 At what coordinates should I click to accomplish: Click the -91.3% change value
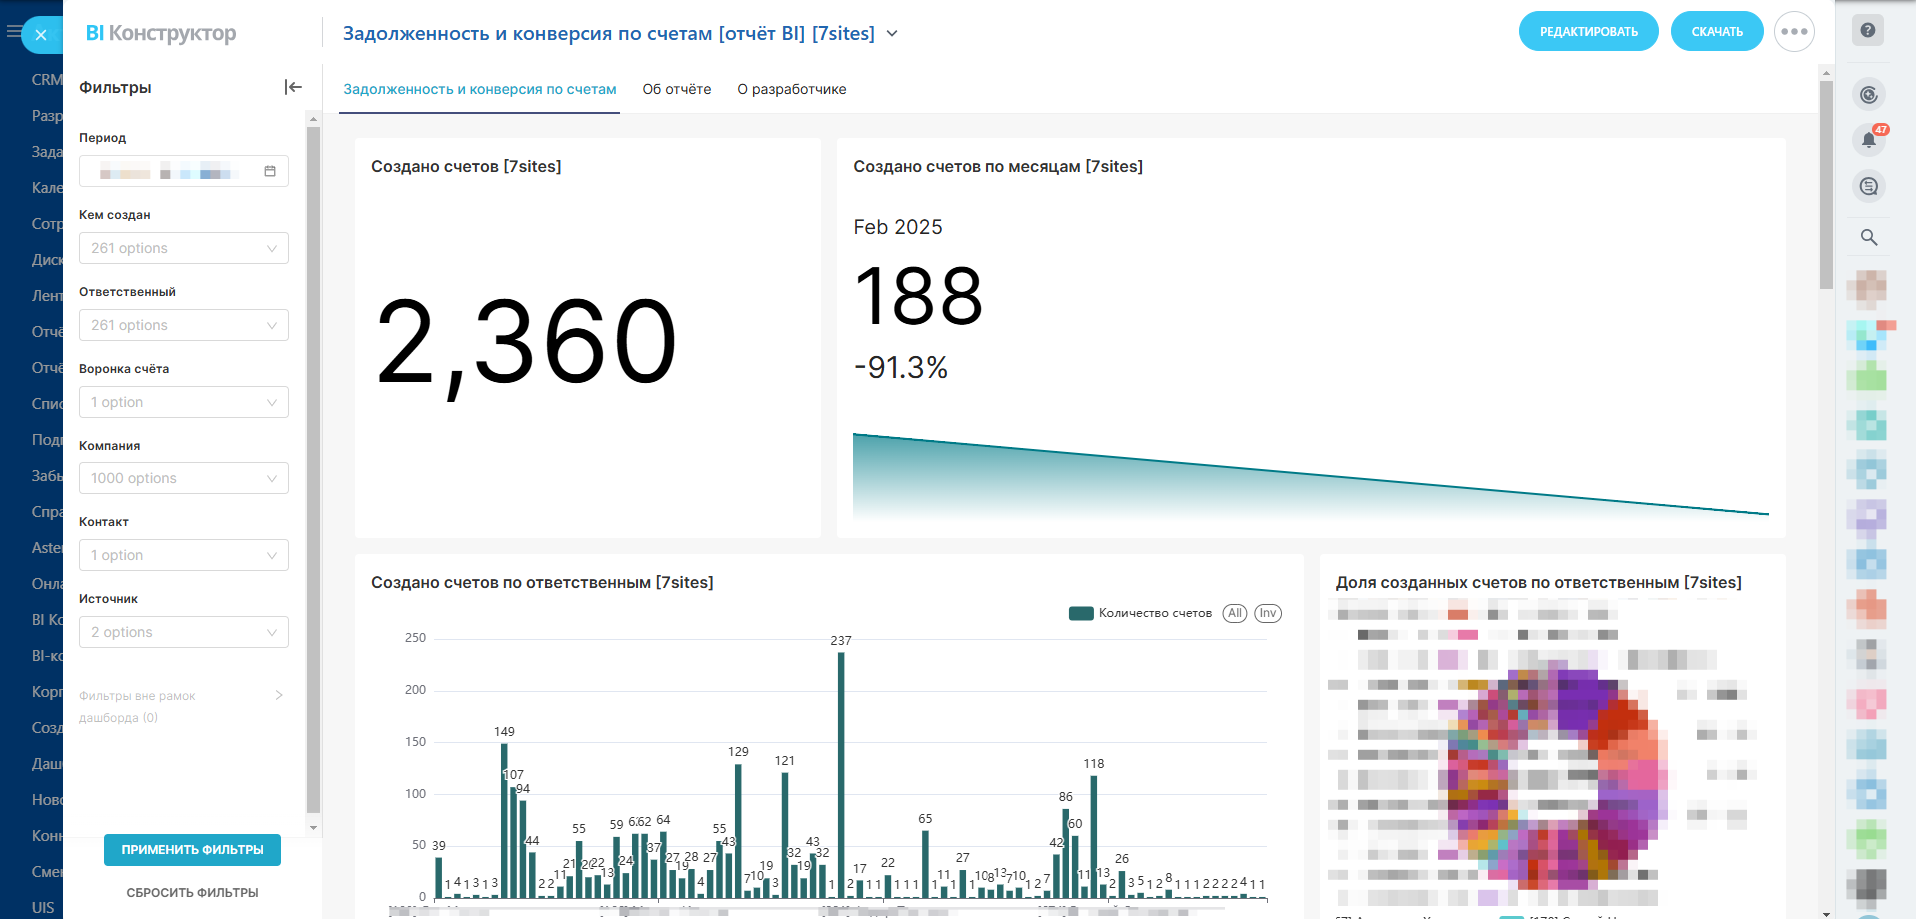click(901, 368)
